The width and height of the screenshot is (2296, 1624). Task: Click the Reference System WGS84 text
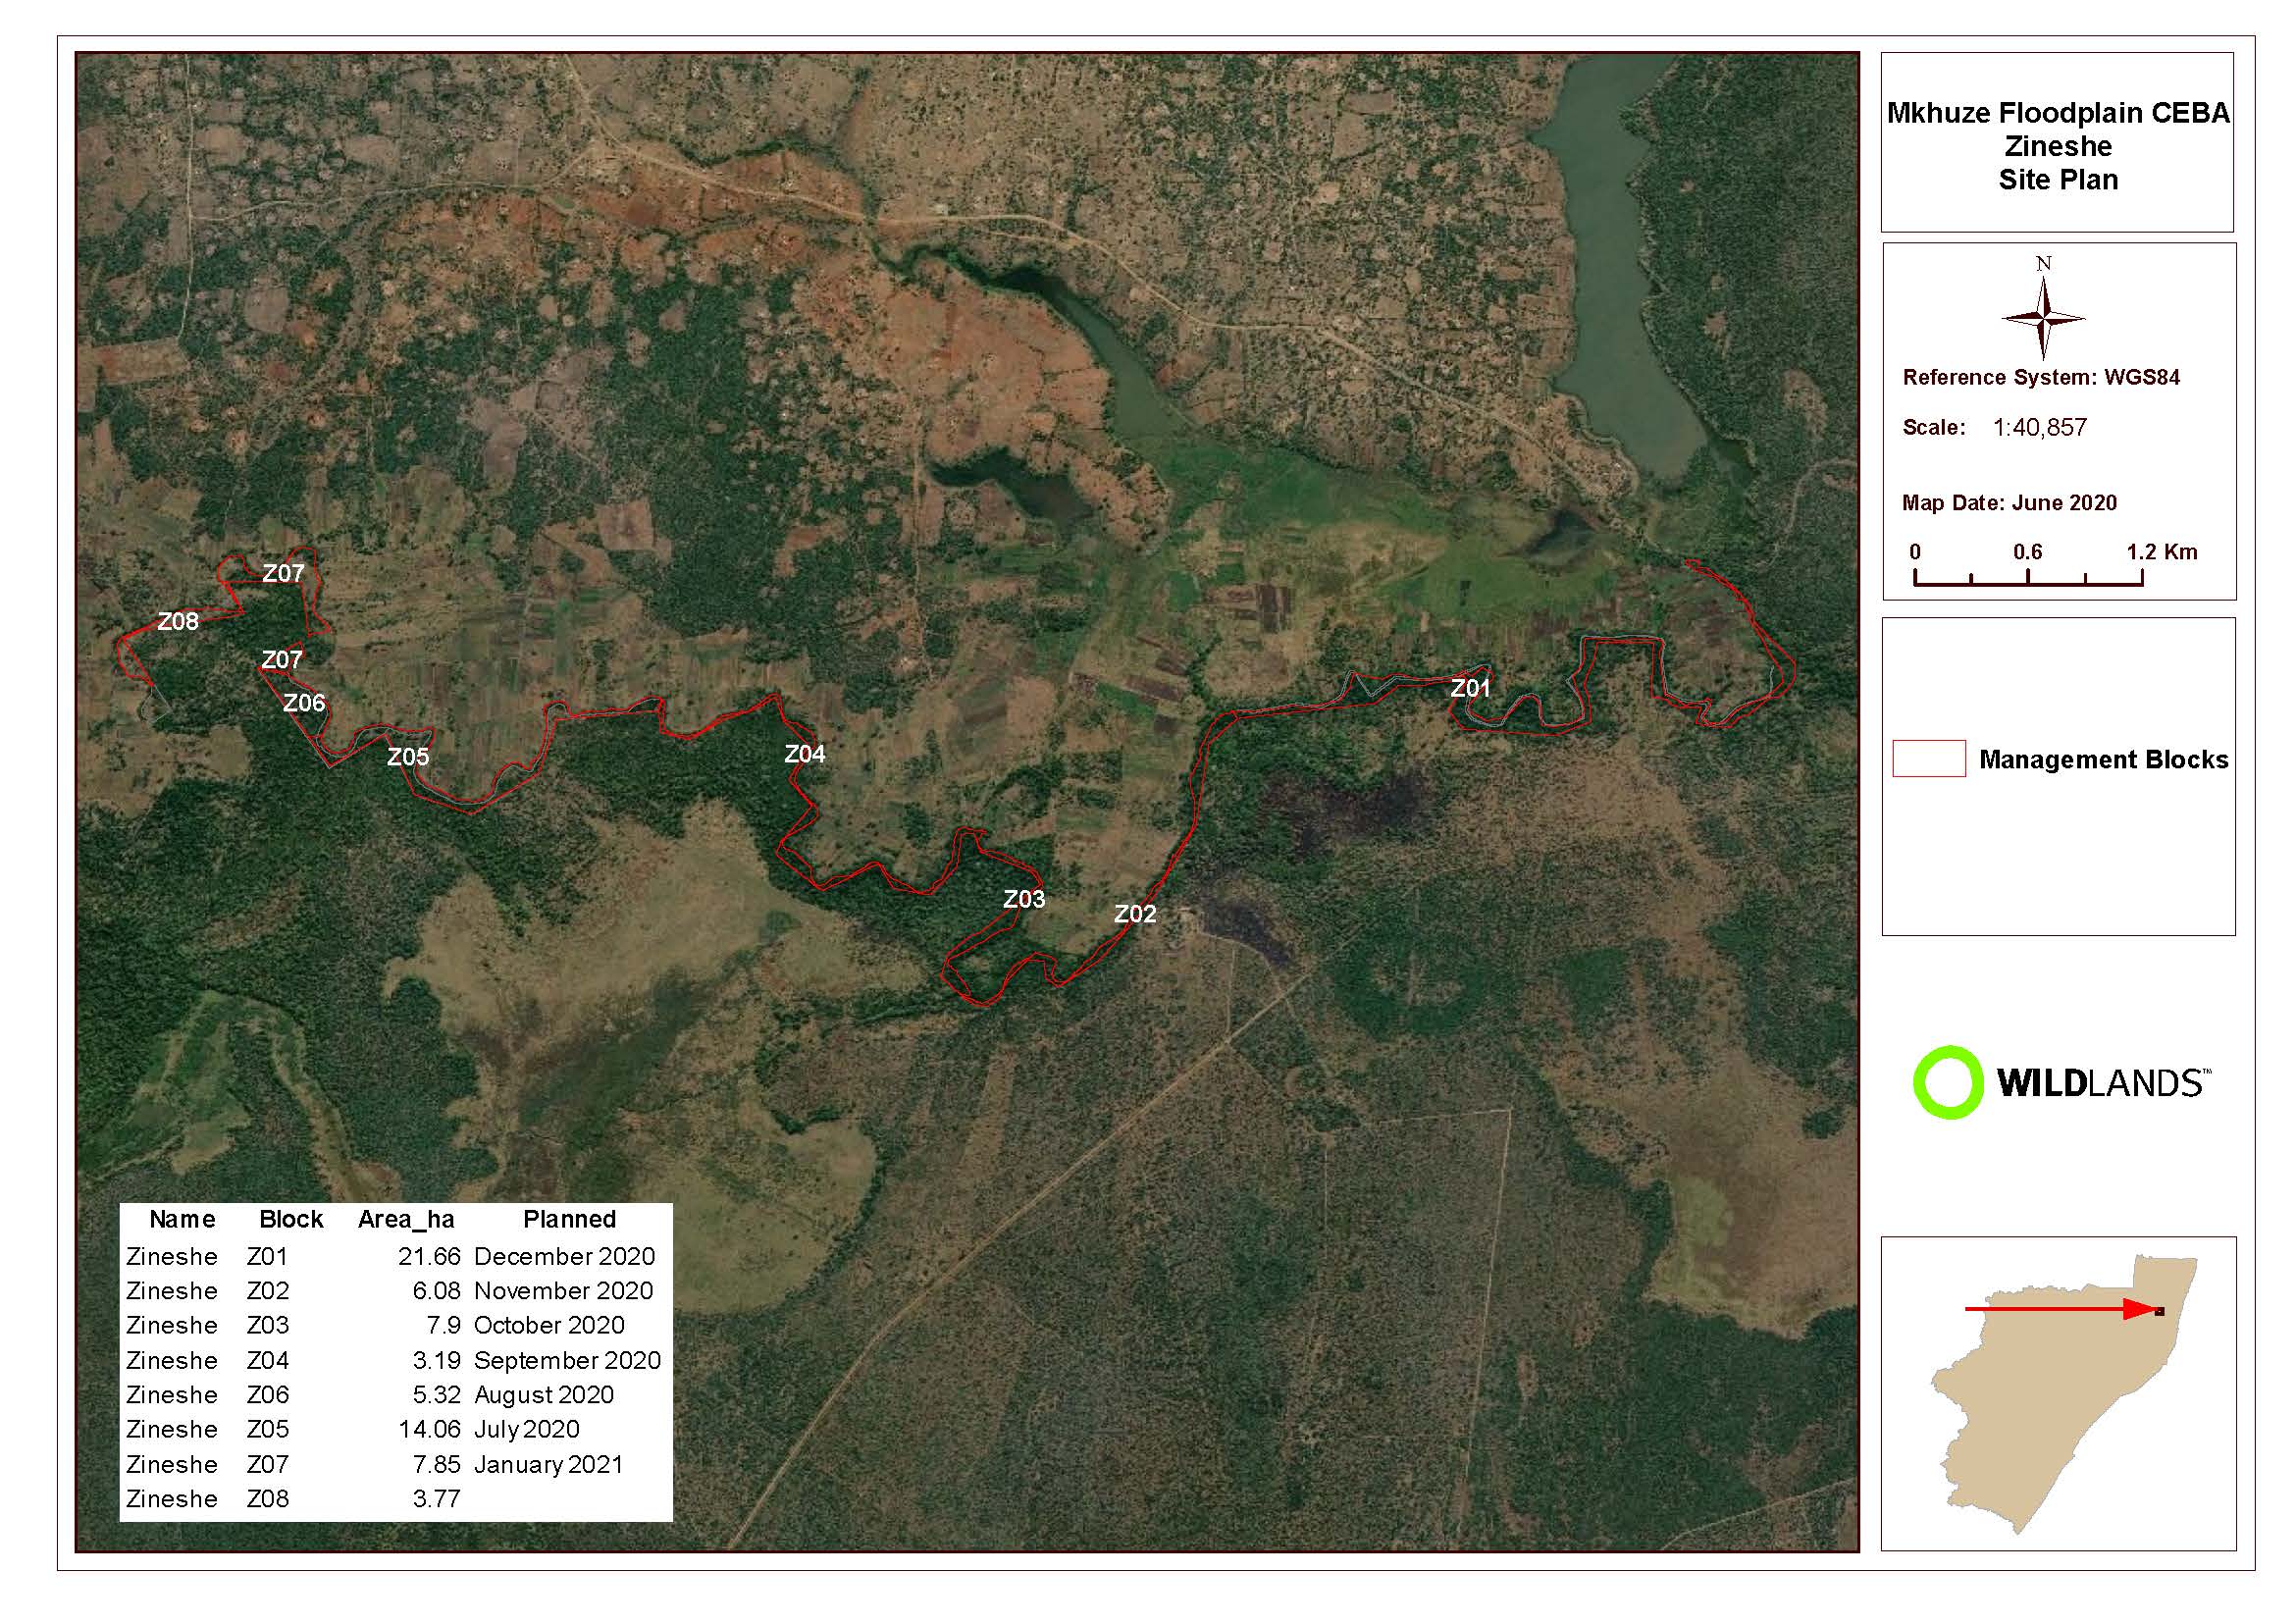tap(2041, 378)
